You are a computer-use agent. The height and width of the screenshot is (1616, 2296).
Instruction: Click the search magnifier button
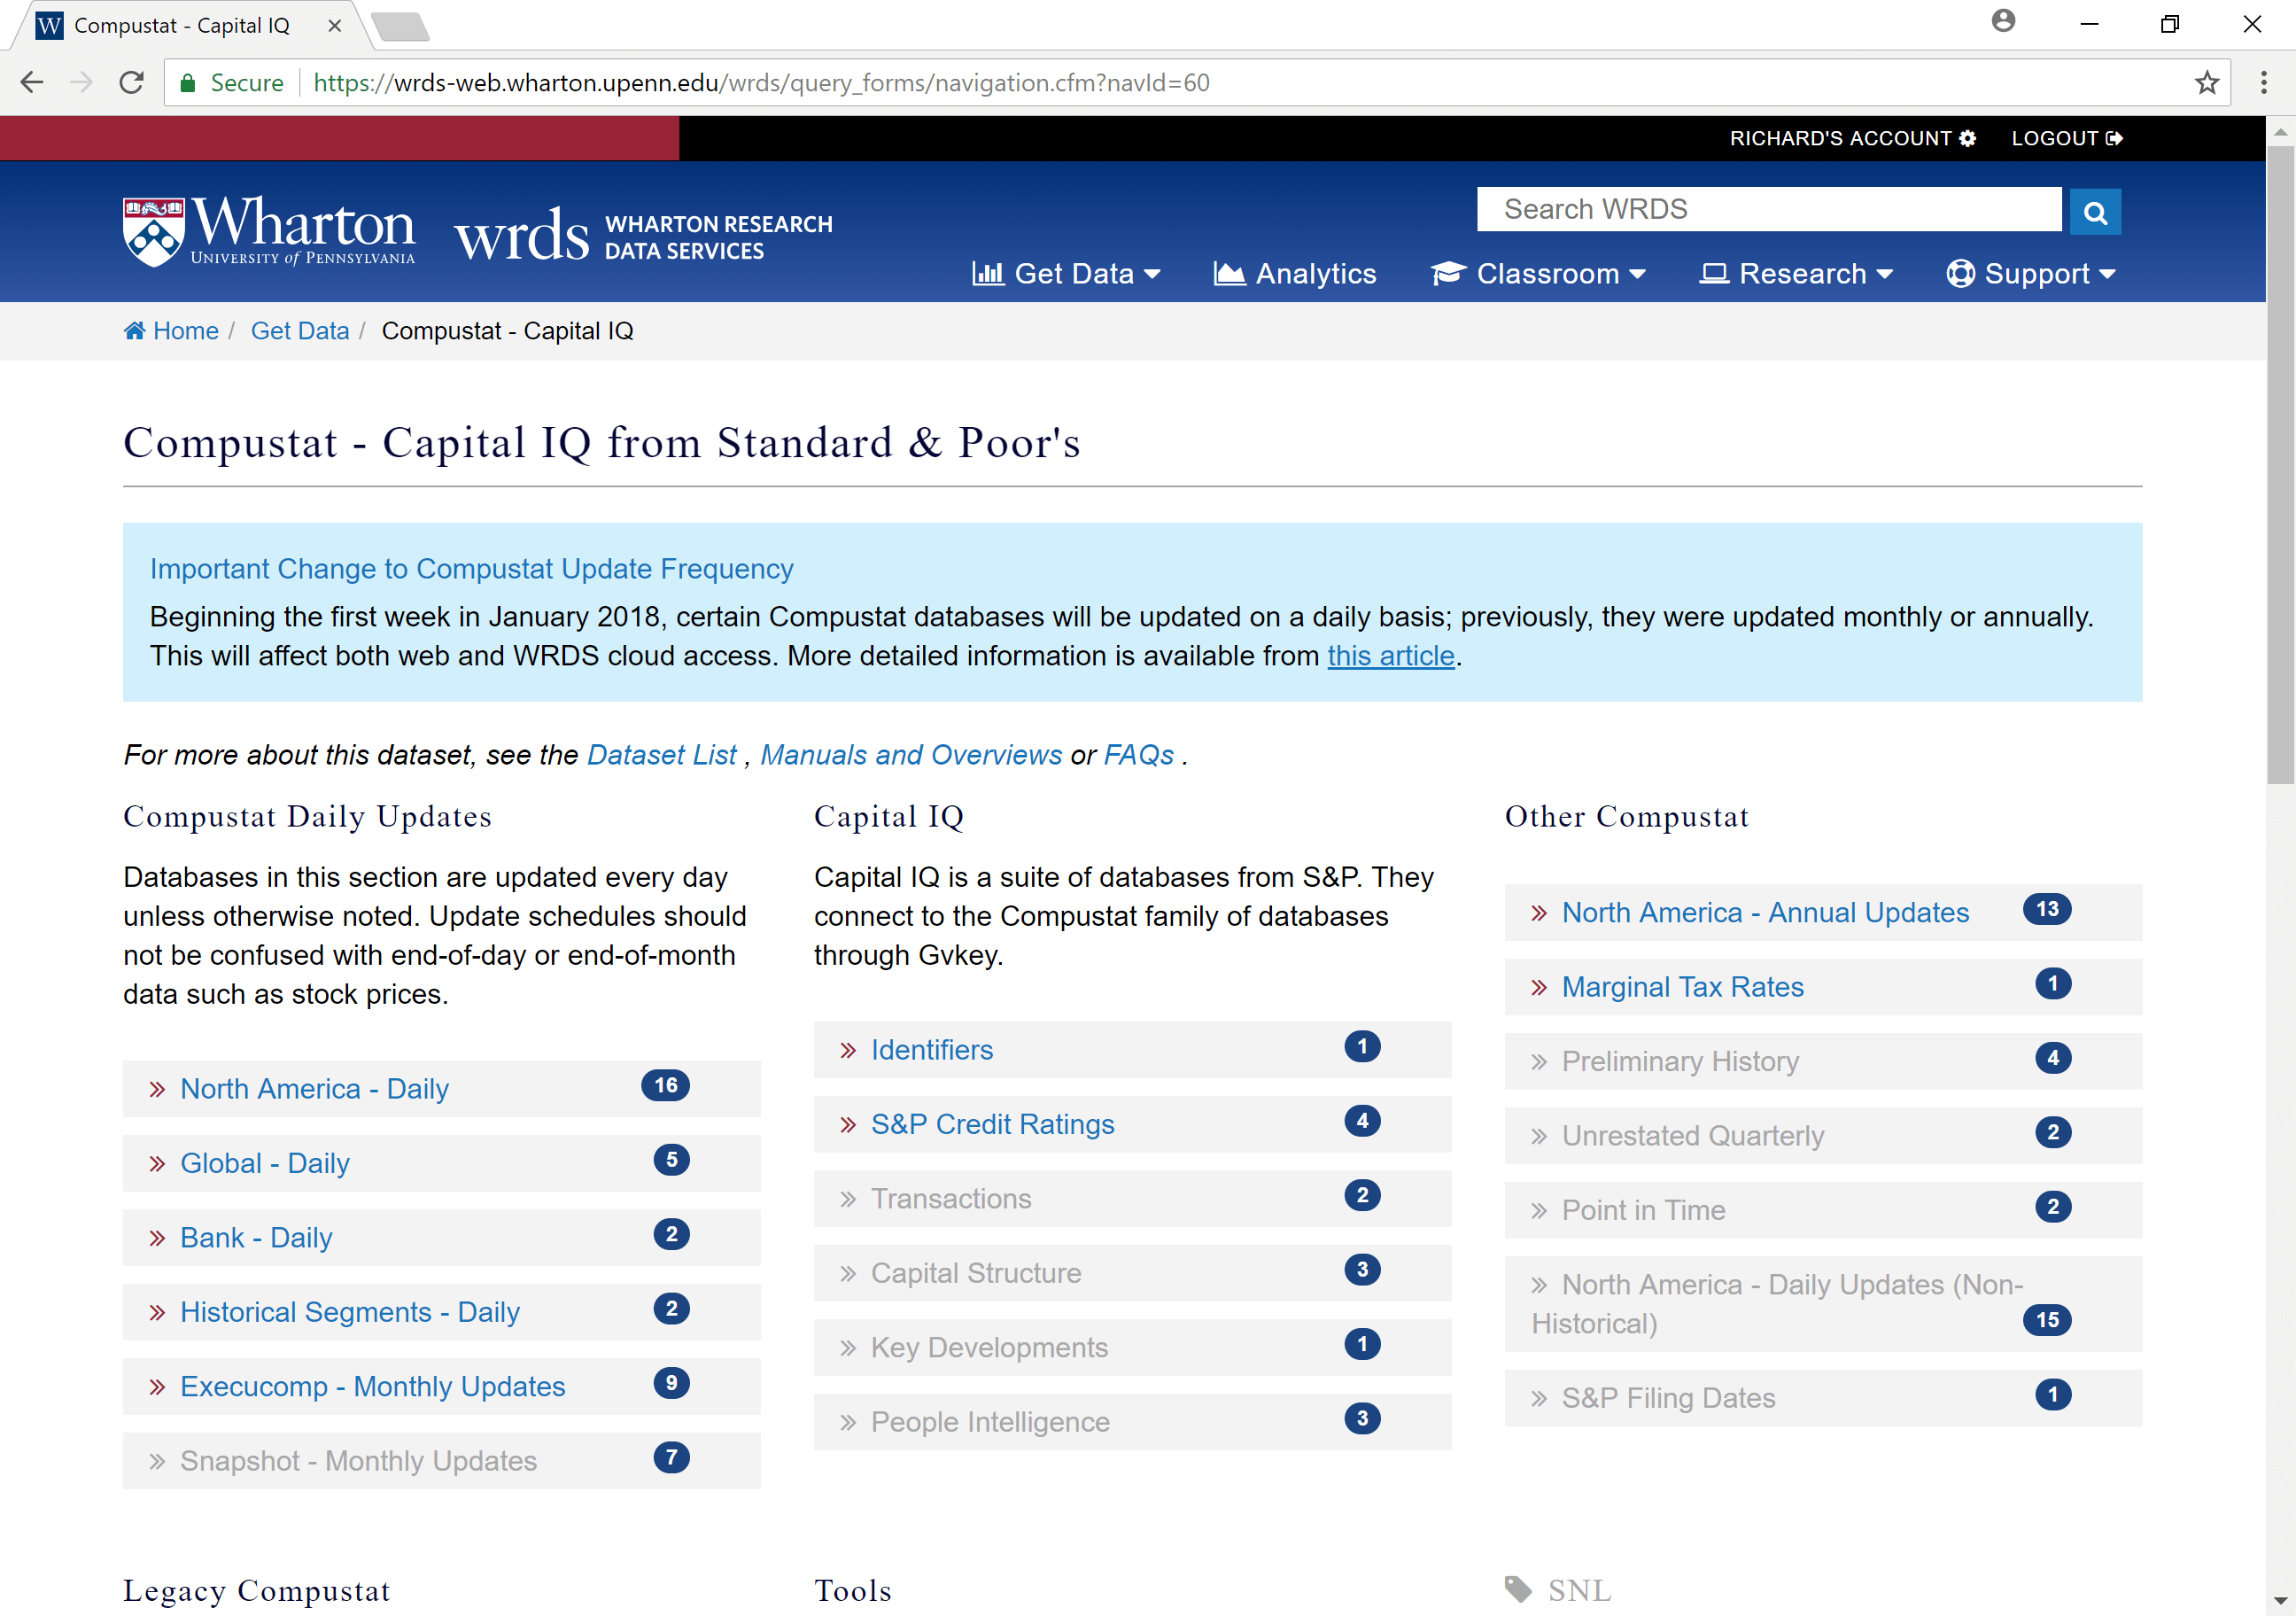click(2094, 212)
